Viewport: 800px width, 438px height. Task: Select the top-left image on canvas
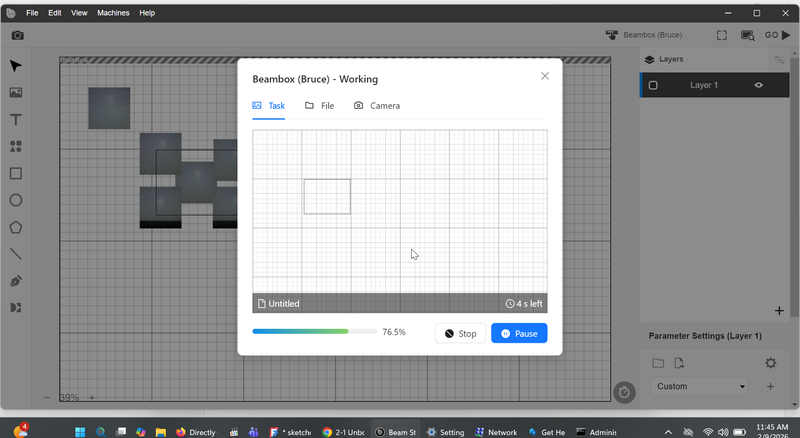pos(109,108)
